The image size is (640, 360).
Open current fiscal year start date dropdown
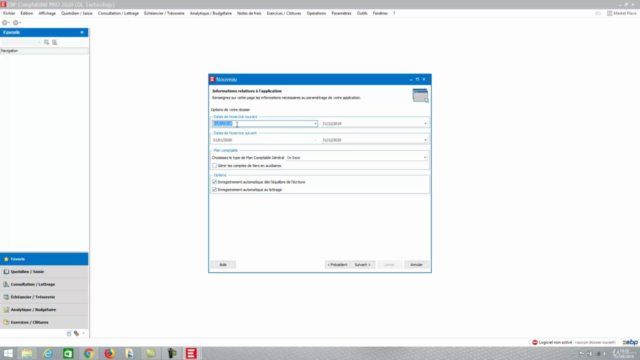click(x=315, y=124)
